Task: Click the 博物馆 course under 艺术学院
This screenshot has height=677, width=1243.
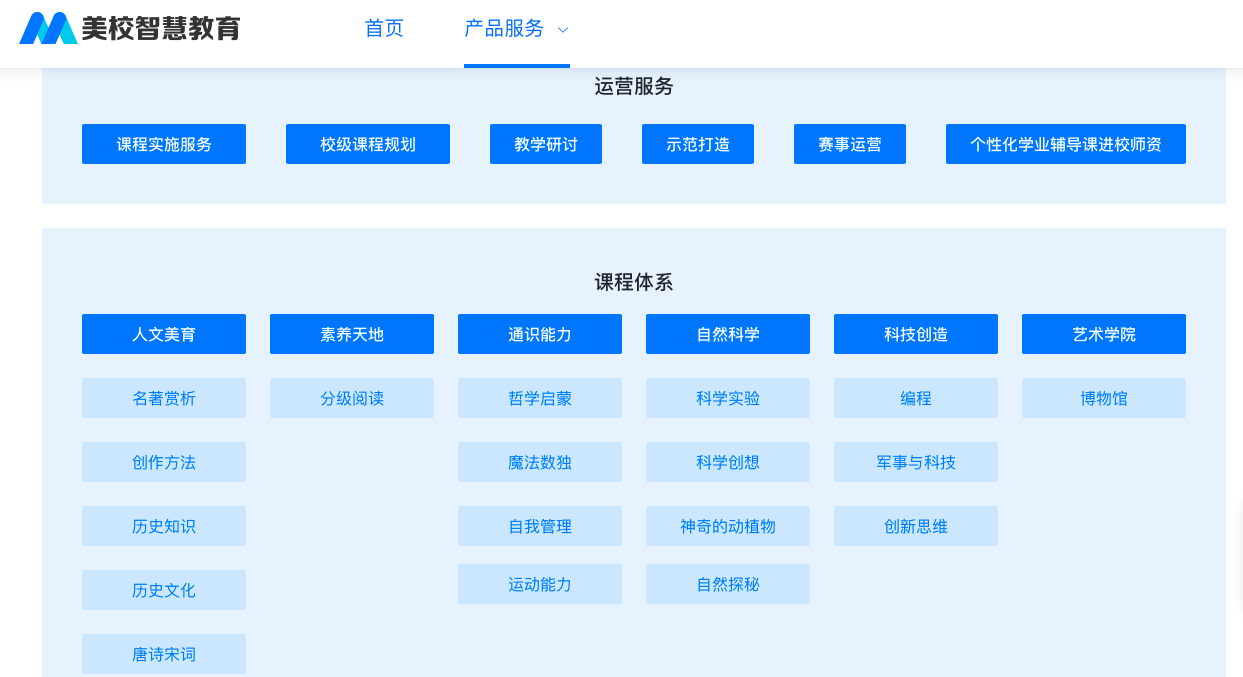Action: pos(1103,397)
